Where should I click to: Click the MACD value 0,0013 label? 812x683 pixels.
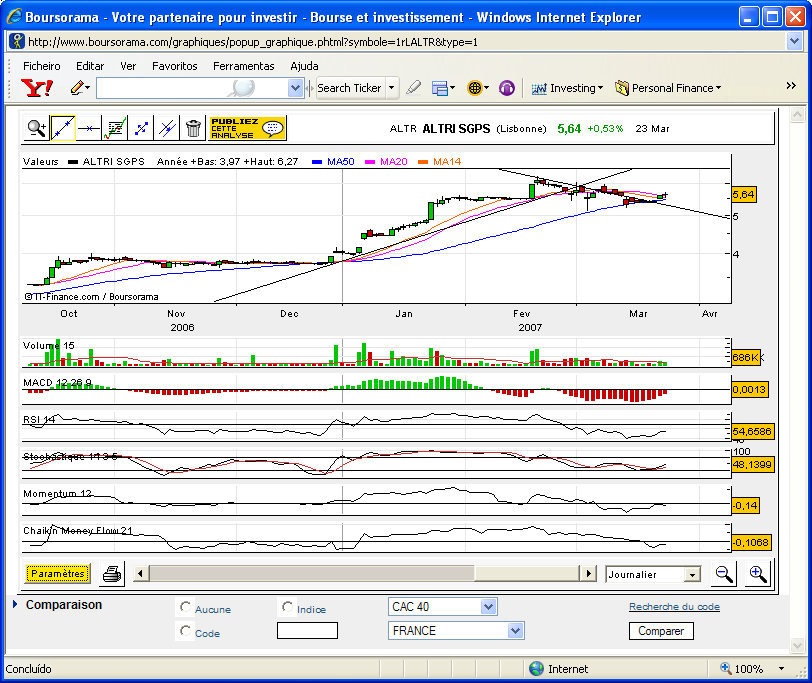click(x=749, y=389)
